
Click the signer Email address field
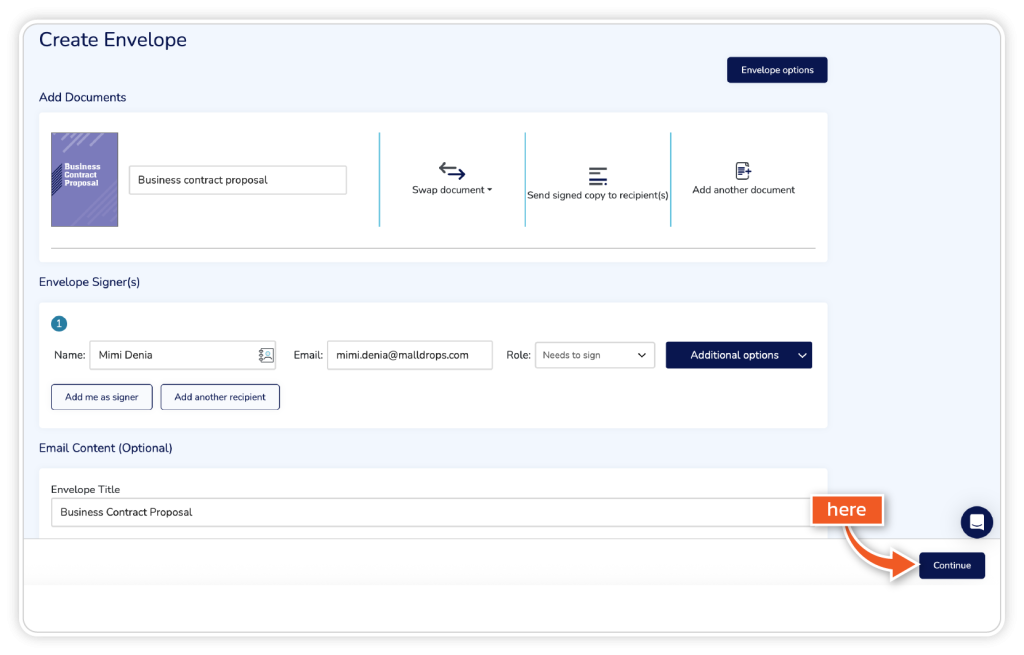click(x=409, y=355)
